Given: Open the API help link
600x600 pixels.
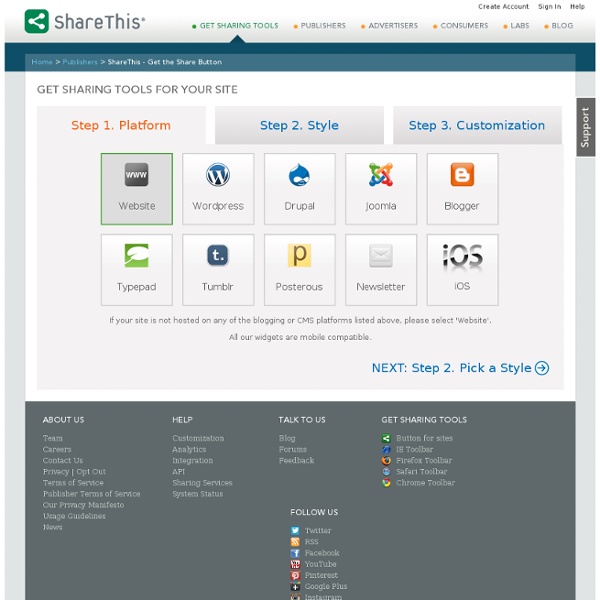Looking at the screenshot, I should click(178, 471).
